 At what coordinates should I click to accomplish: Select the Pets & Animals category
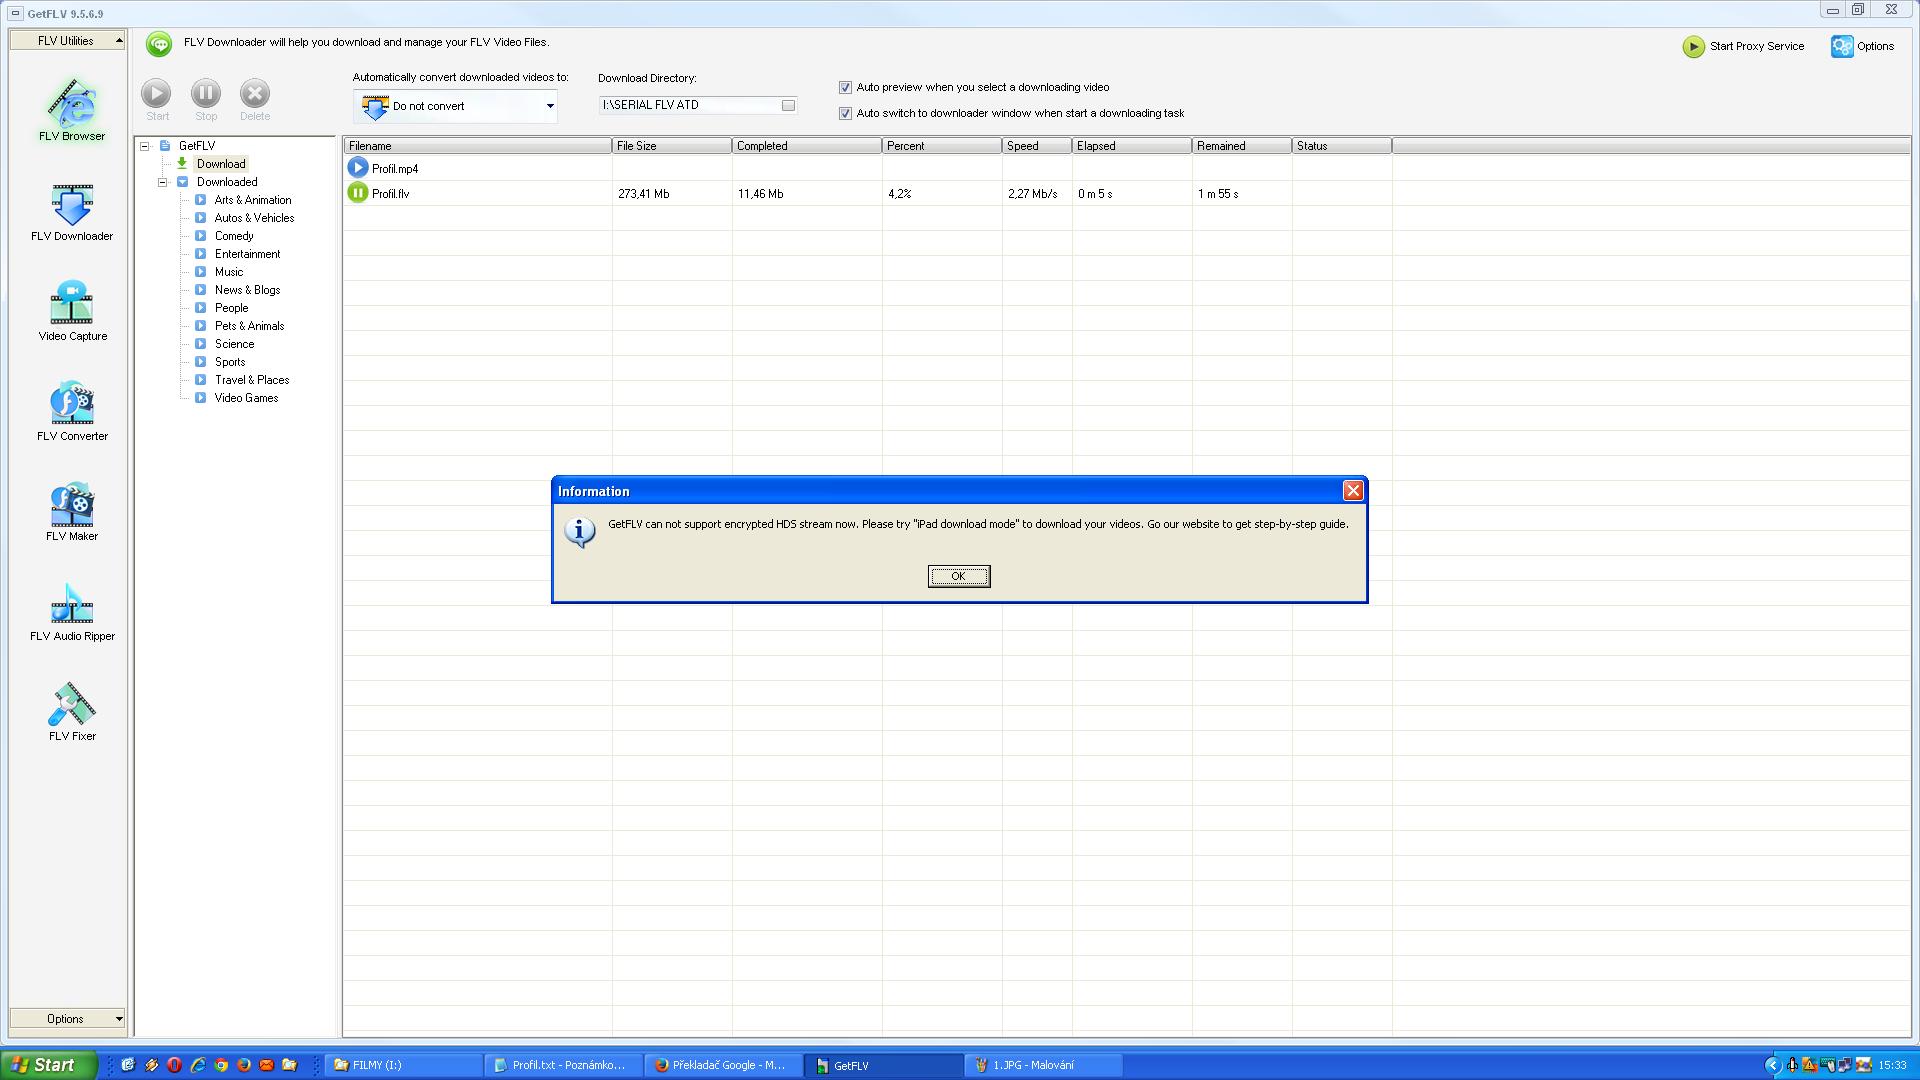point(249,326)
